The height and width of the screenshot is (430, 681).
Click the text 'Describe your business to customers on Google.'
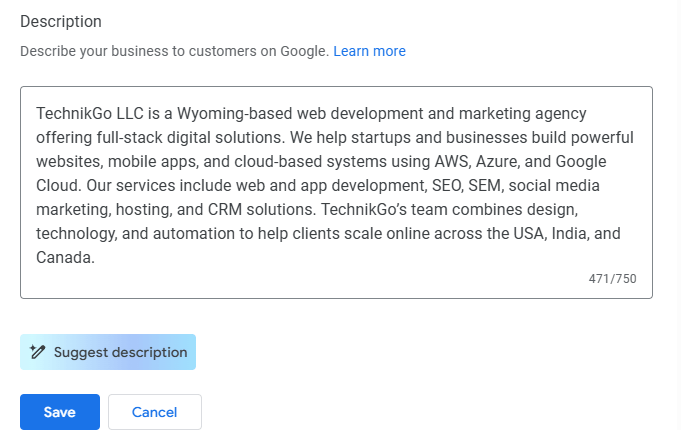pyautogui.click(x=175, y=51)
